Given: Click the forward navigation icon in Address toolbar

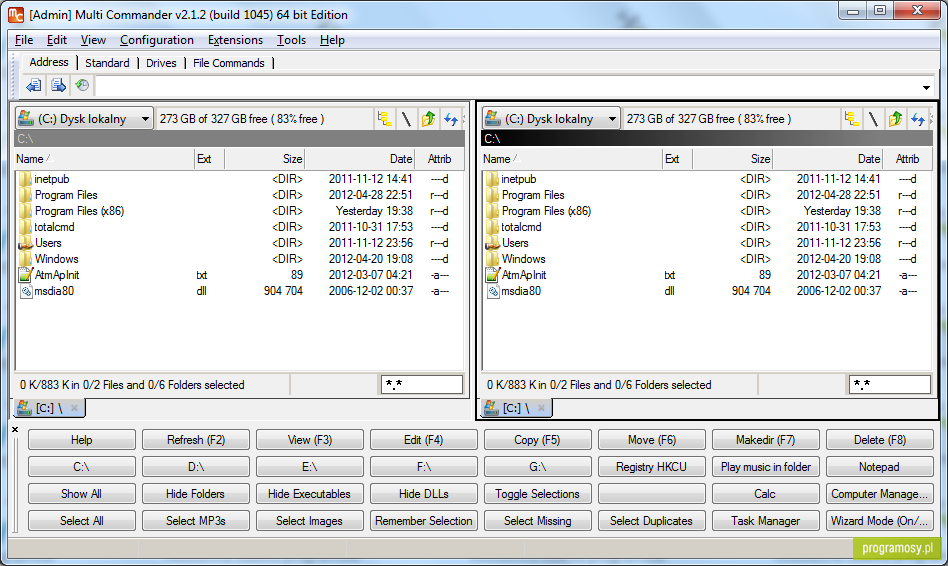Looking at the screenshot, I should (58, 85).
